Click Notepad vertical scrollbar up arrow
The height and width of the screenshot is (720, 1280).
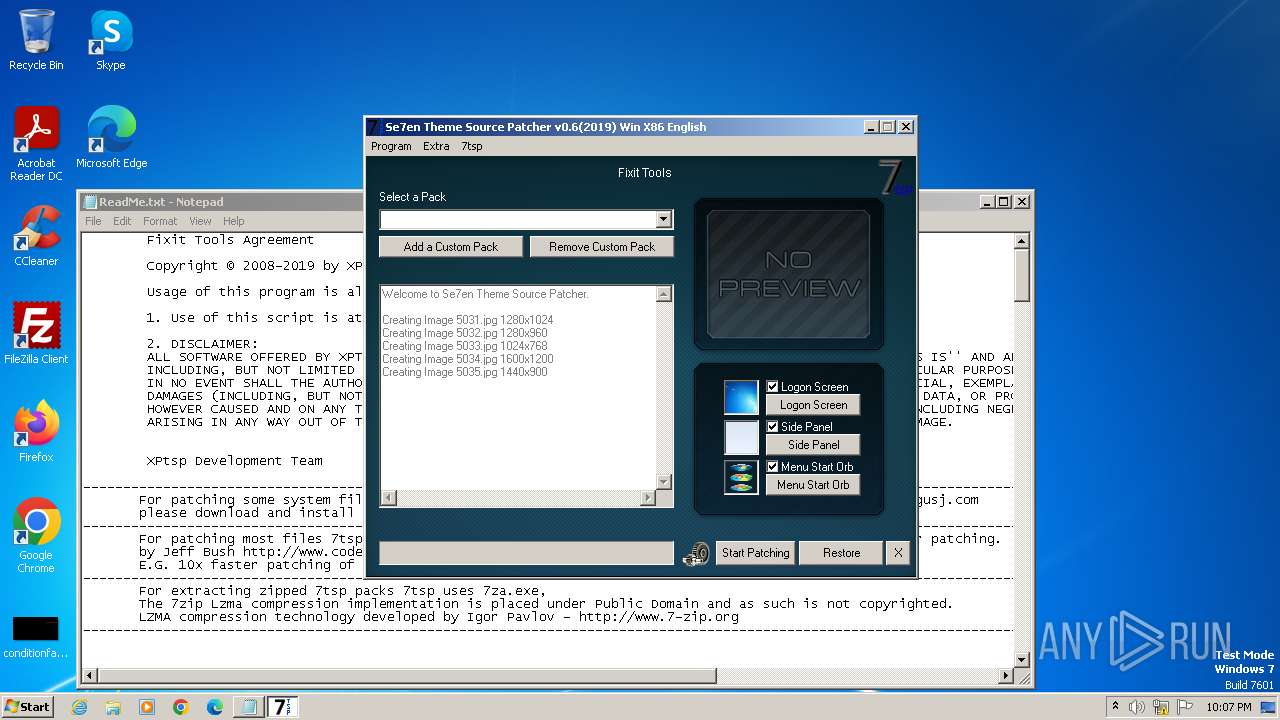1021,241
